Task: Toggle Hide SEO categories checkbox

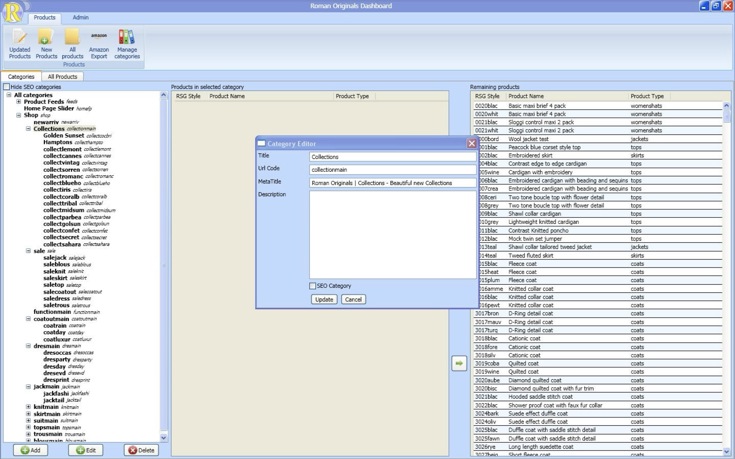Action: click(x=7, y=87)
